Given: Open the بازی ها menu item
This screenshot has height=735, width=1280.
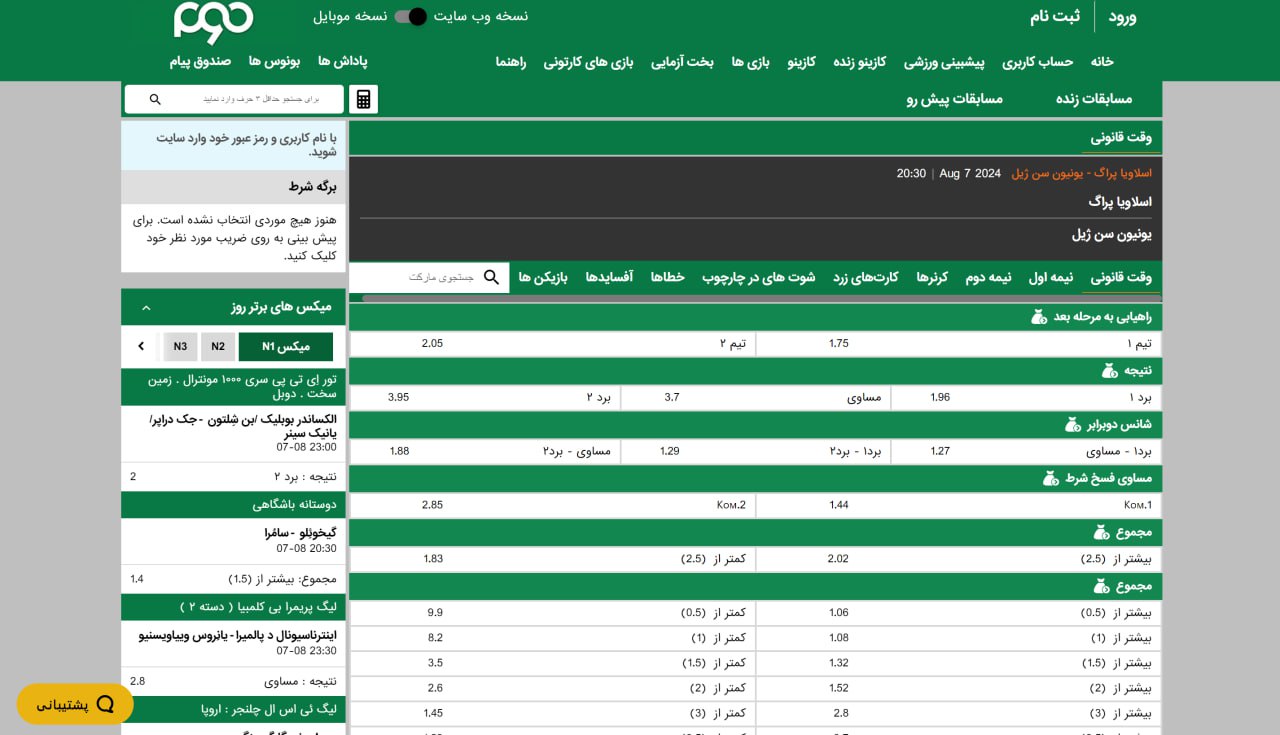Looking at the screenshot, I should pyautogui.click(x=750, y=61).
